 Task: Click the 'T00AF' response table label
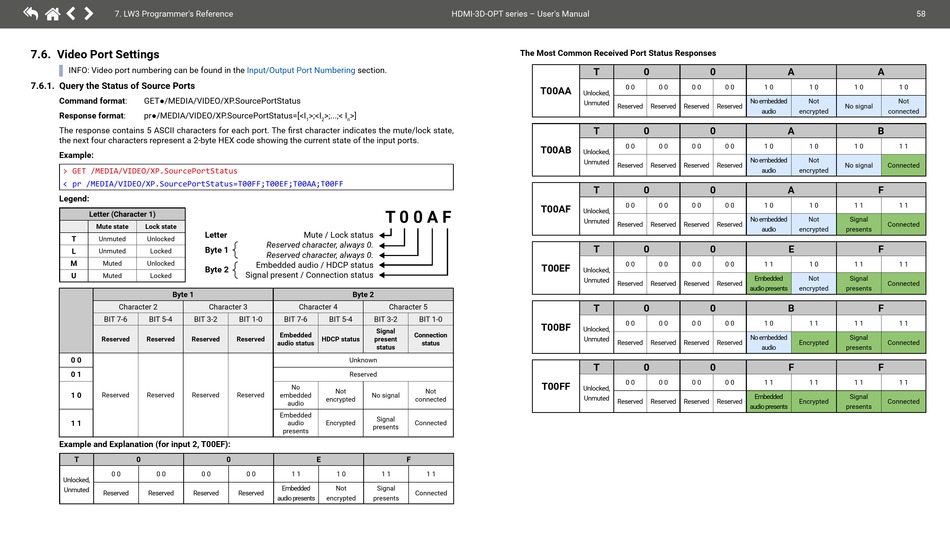[x=556, y=209]
